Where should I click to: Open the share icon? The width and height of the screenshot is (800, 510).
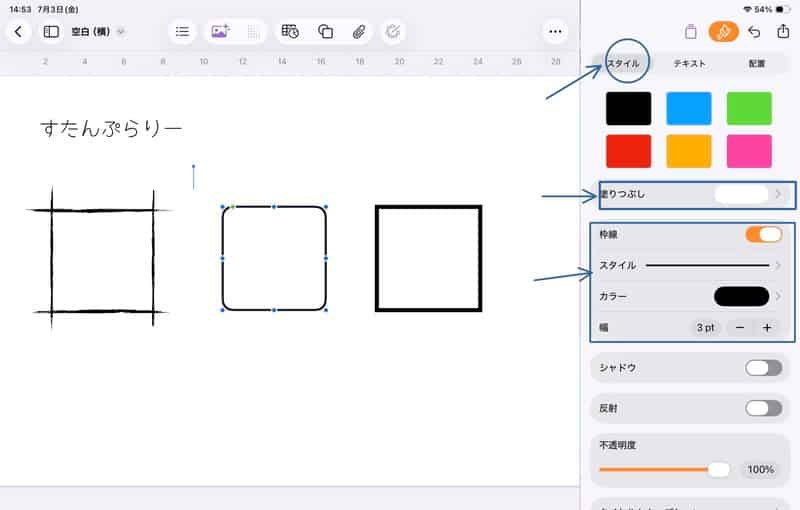click(x=783, y=31)
